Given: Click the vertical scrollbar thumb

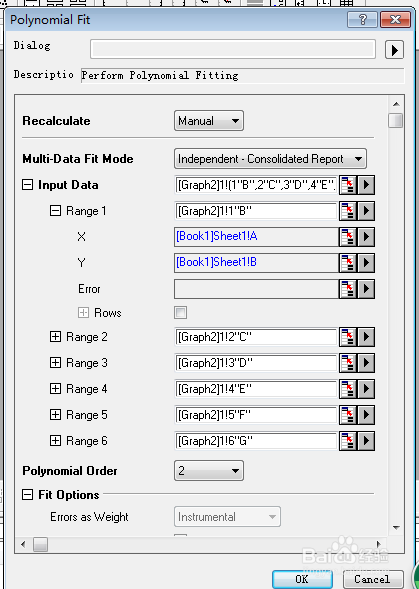Looking at the screenshot, I should coord(396,121).
